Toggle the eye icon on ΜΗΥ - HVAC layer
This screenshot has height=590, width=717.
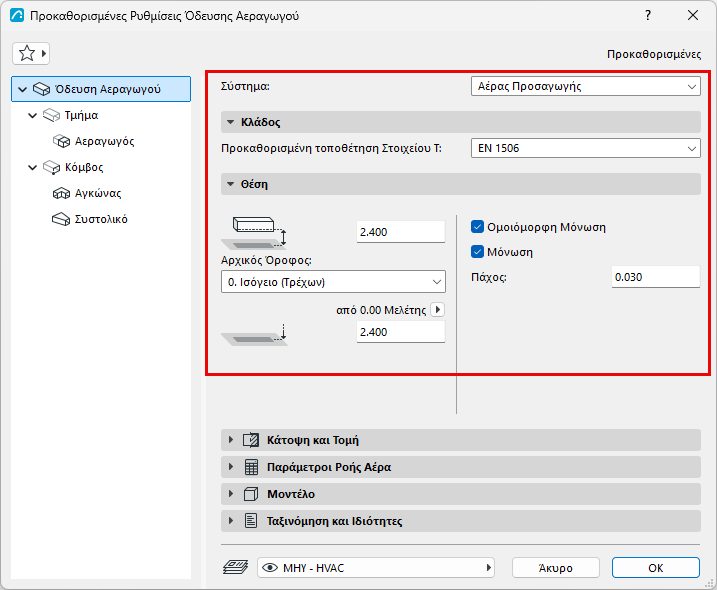tap(270, 568)
